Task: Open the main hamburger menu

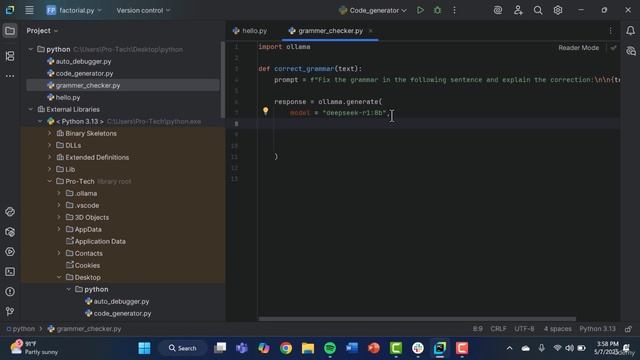Action: (x=29, y=10)
